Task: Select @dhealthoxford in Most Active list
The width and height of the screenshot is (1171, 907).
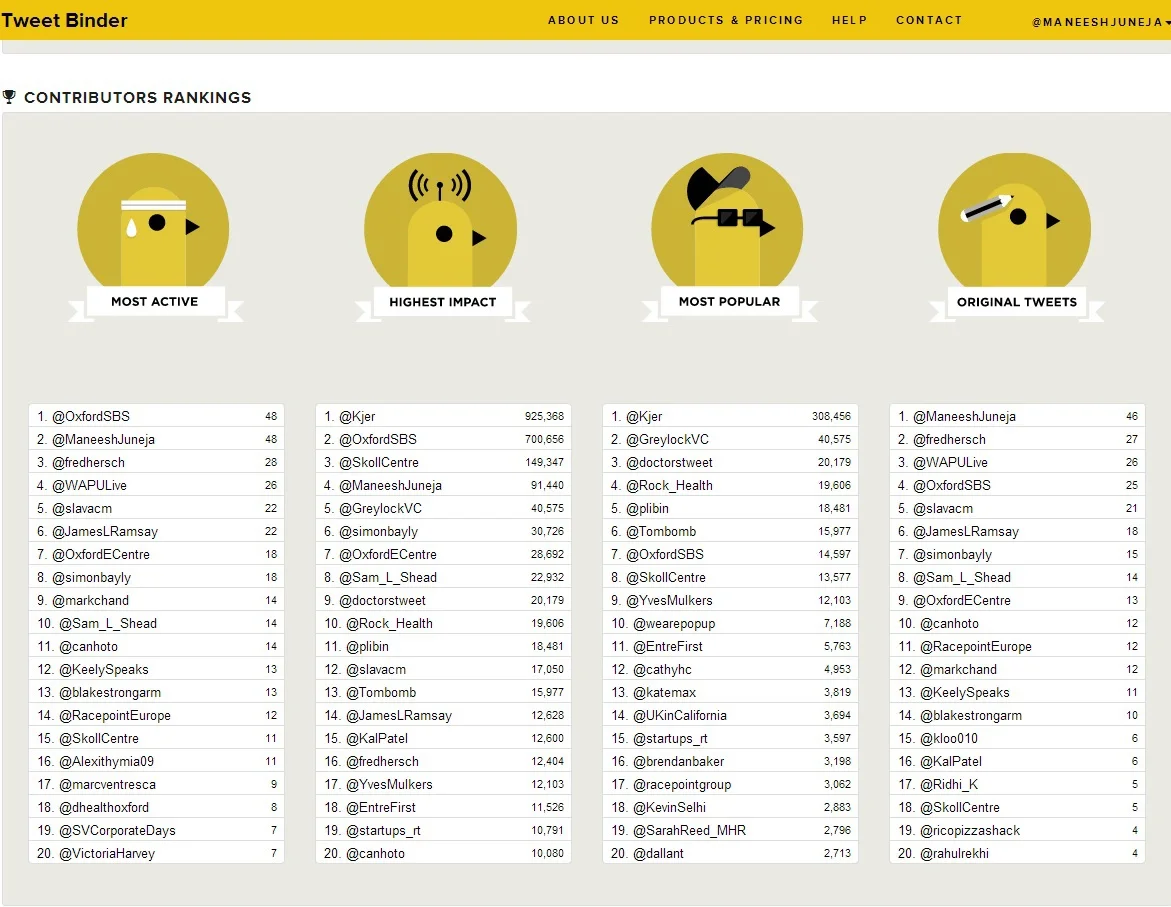Action: pos(104,808)
